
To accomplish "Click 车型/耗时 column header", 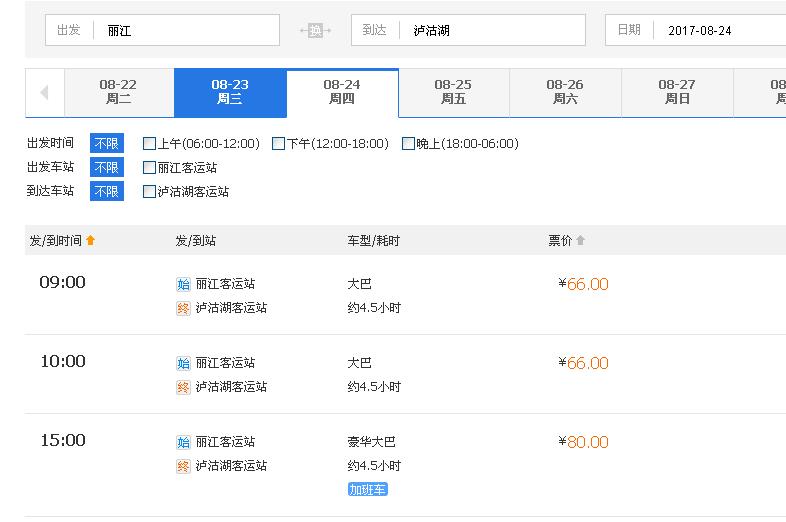I will point(373,241).
